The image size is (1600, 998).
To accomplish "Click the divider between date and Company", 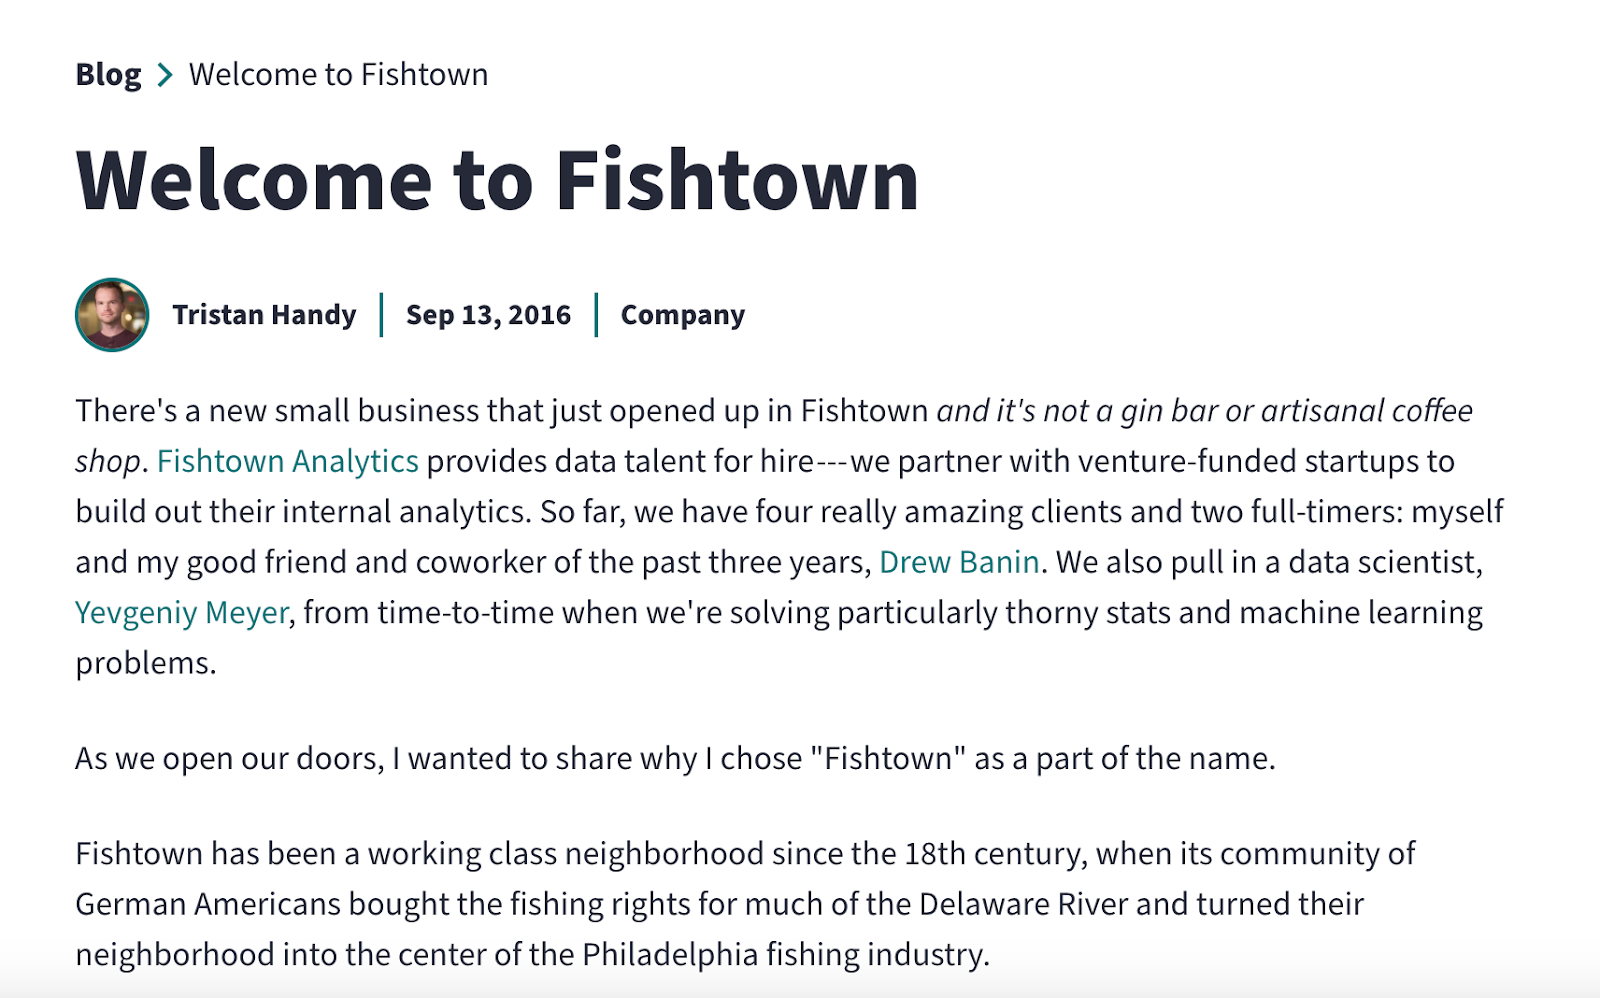I will coord(596,315).
